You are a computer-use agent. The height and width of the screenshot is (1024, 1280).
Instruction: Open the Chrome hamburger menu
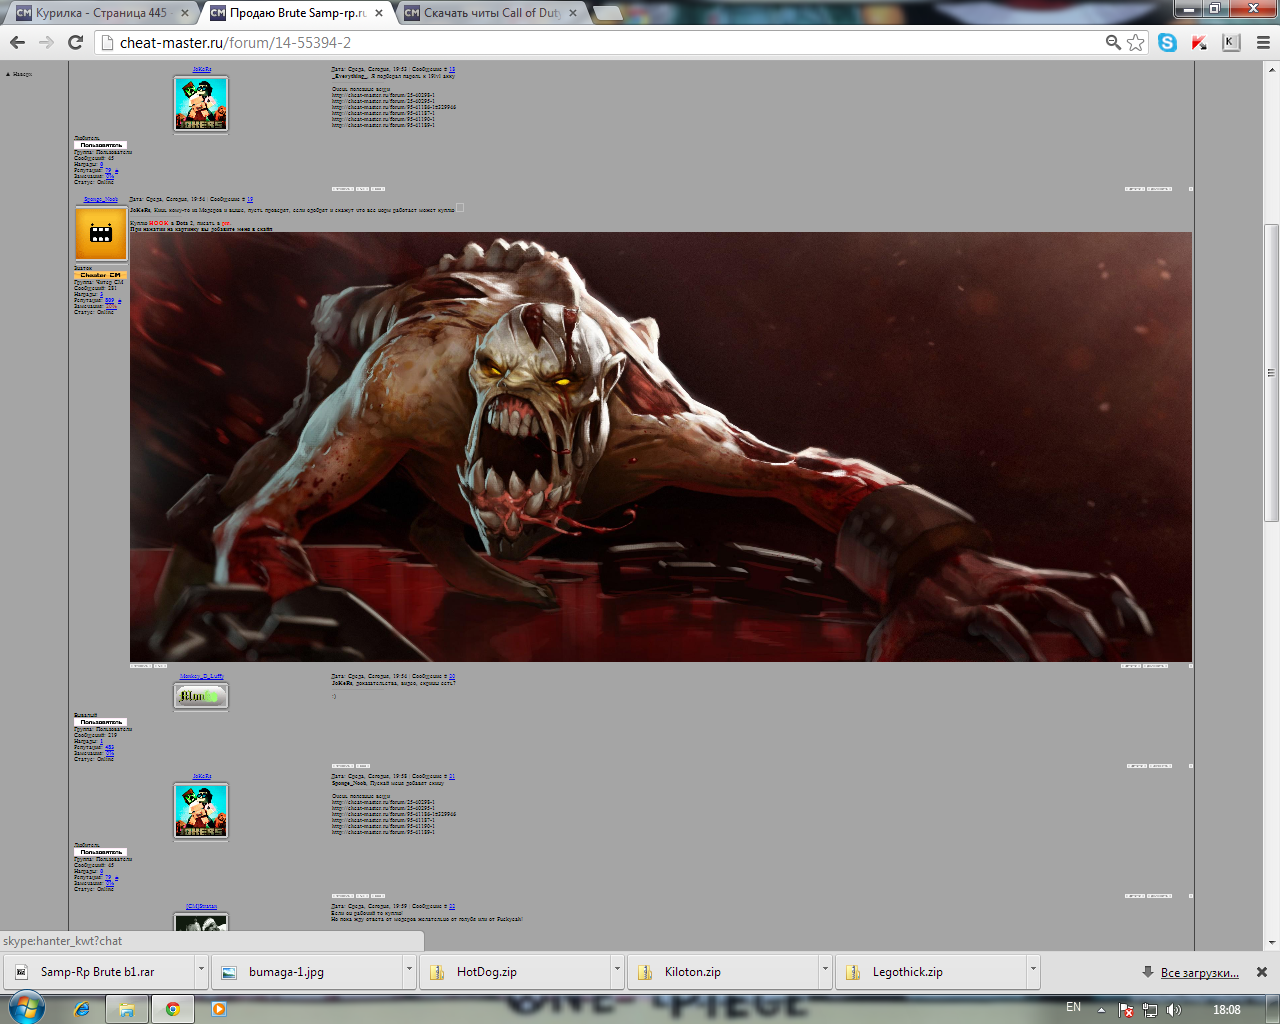tap(1263, 42)
